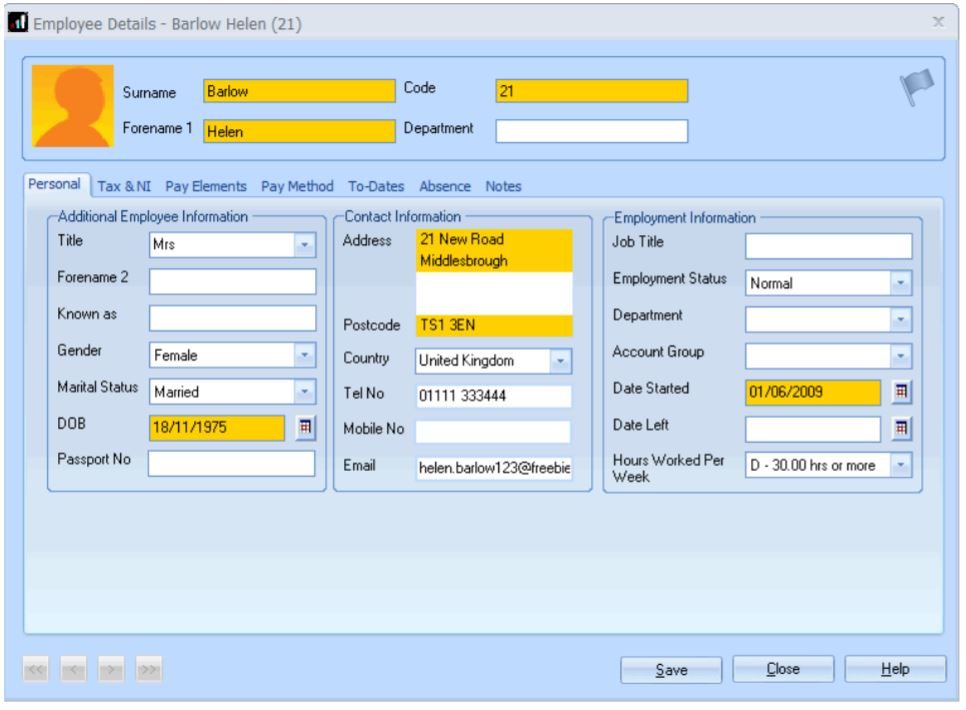Click the Date Left input field
The height and width of the screenshot is (710, 966).
(813, 429)
